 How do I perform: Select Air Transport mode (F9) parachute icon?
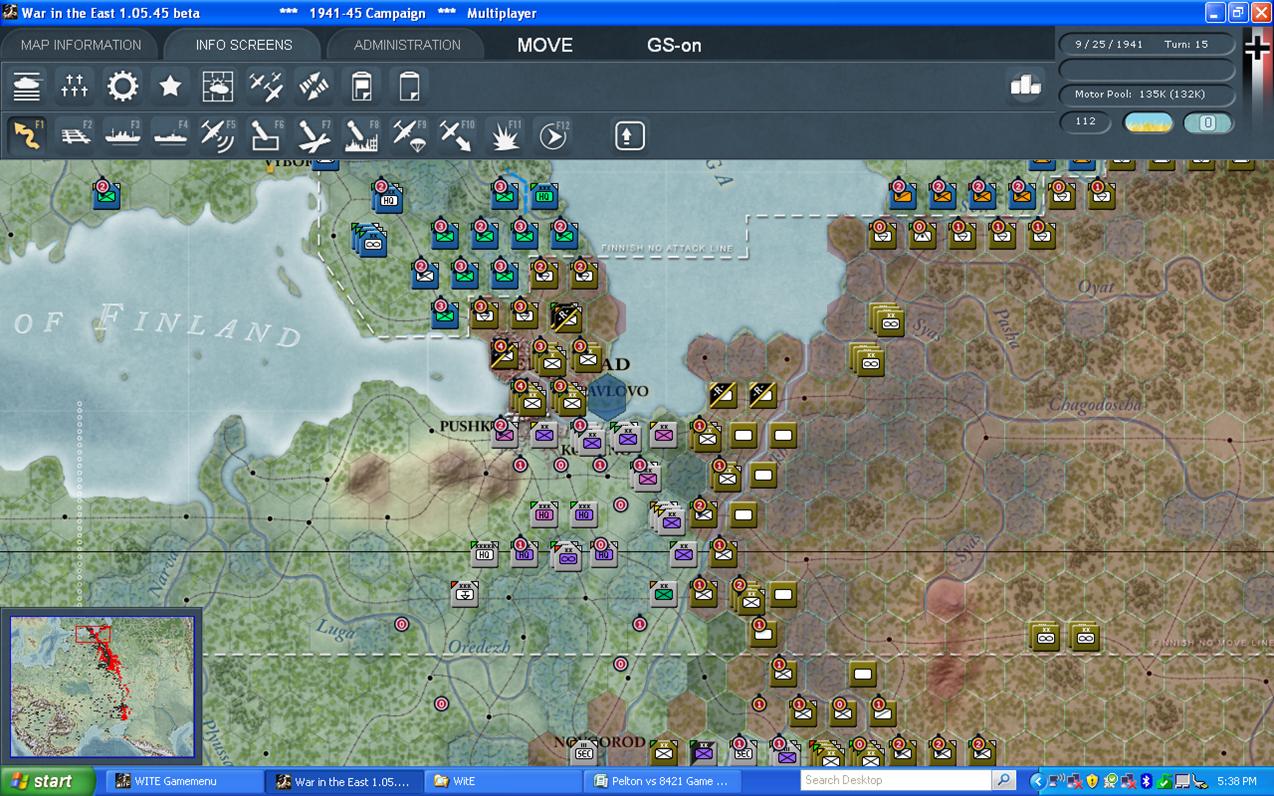pos(410,135)
